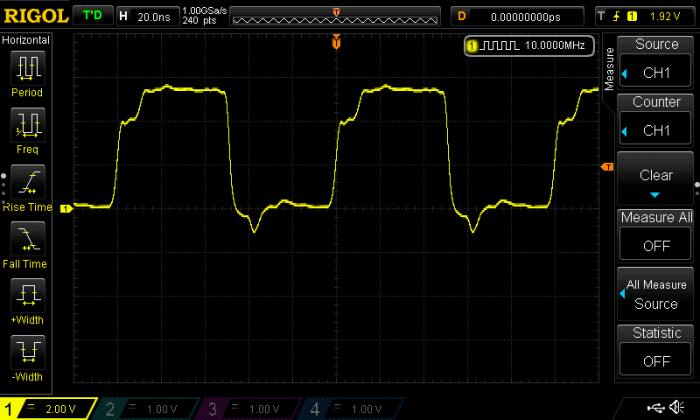The image size is (700, 420).
Task: Open All Measure Source option
Action: pyautogui.click(x=655, y=294)
